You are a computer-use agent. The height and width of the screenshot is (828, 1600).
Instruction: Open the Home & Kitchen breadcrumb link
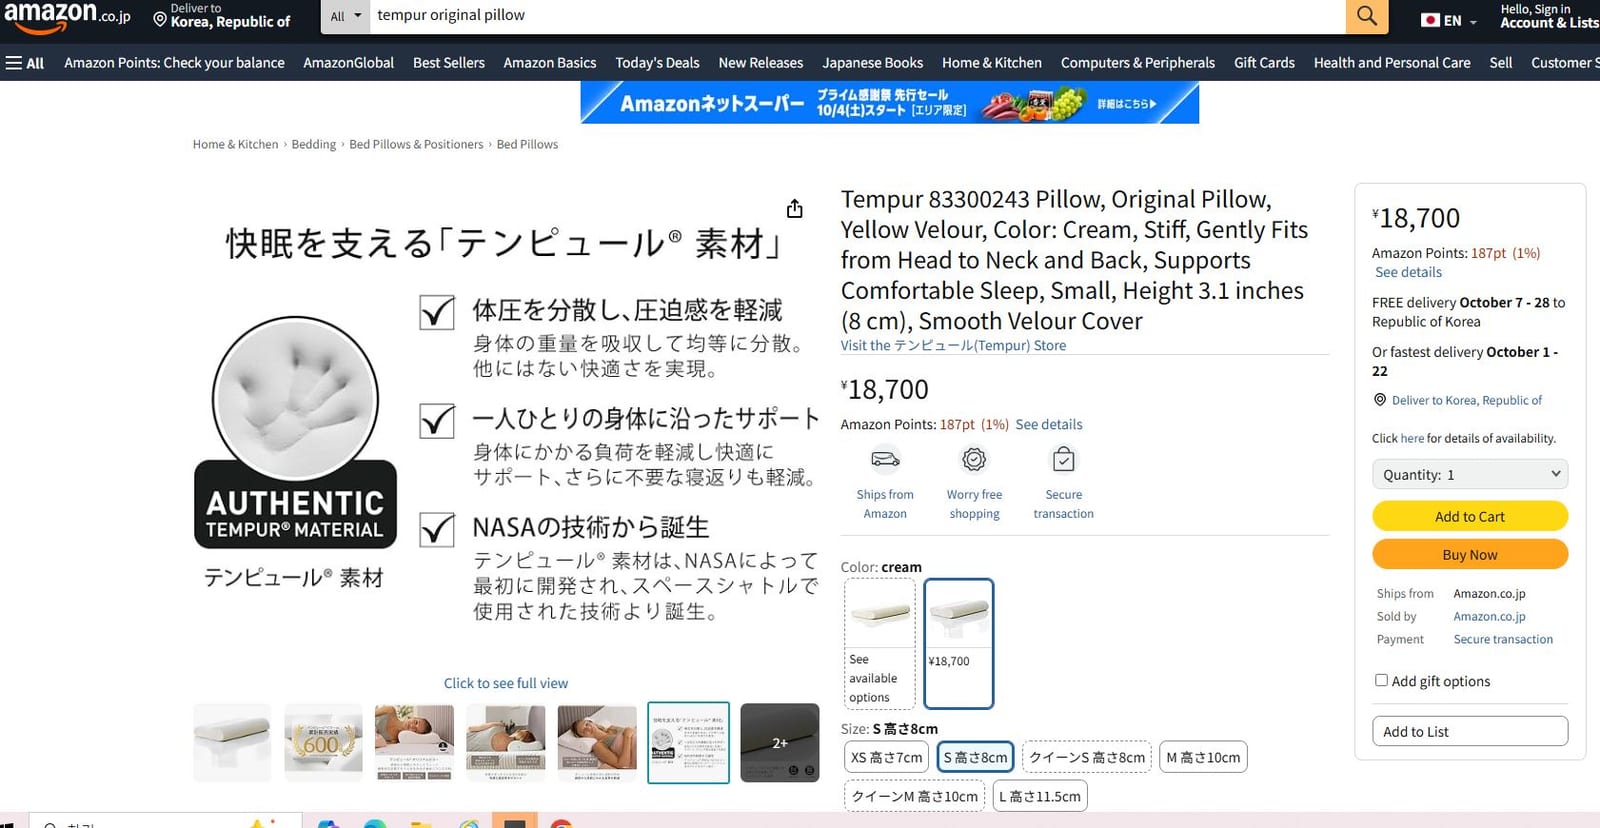pyautogui.click(x=236, y=144)
